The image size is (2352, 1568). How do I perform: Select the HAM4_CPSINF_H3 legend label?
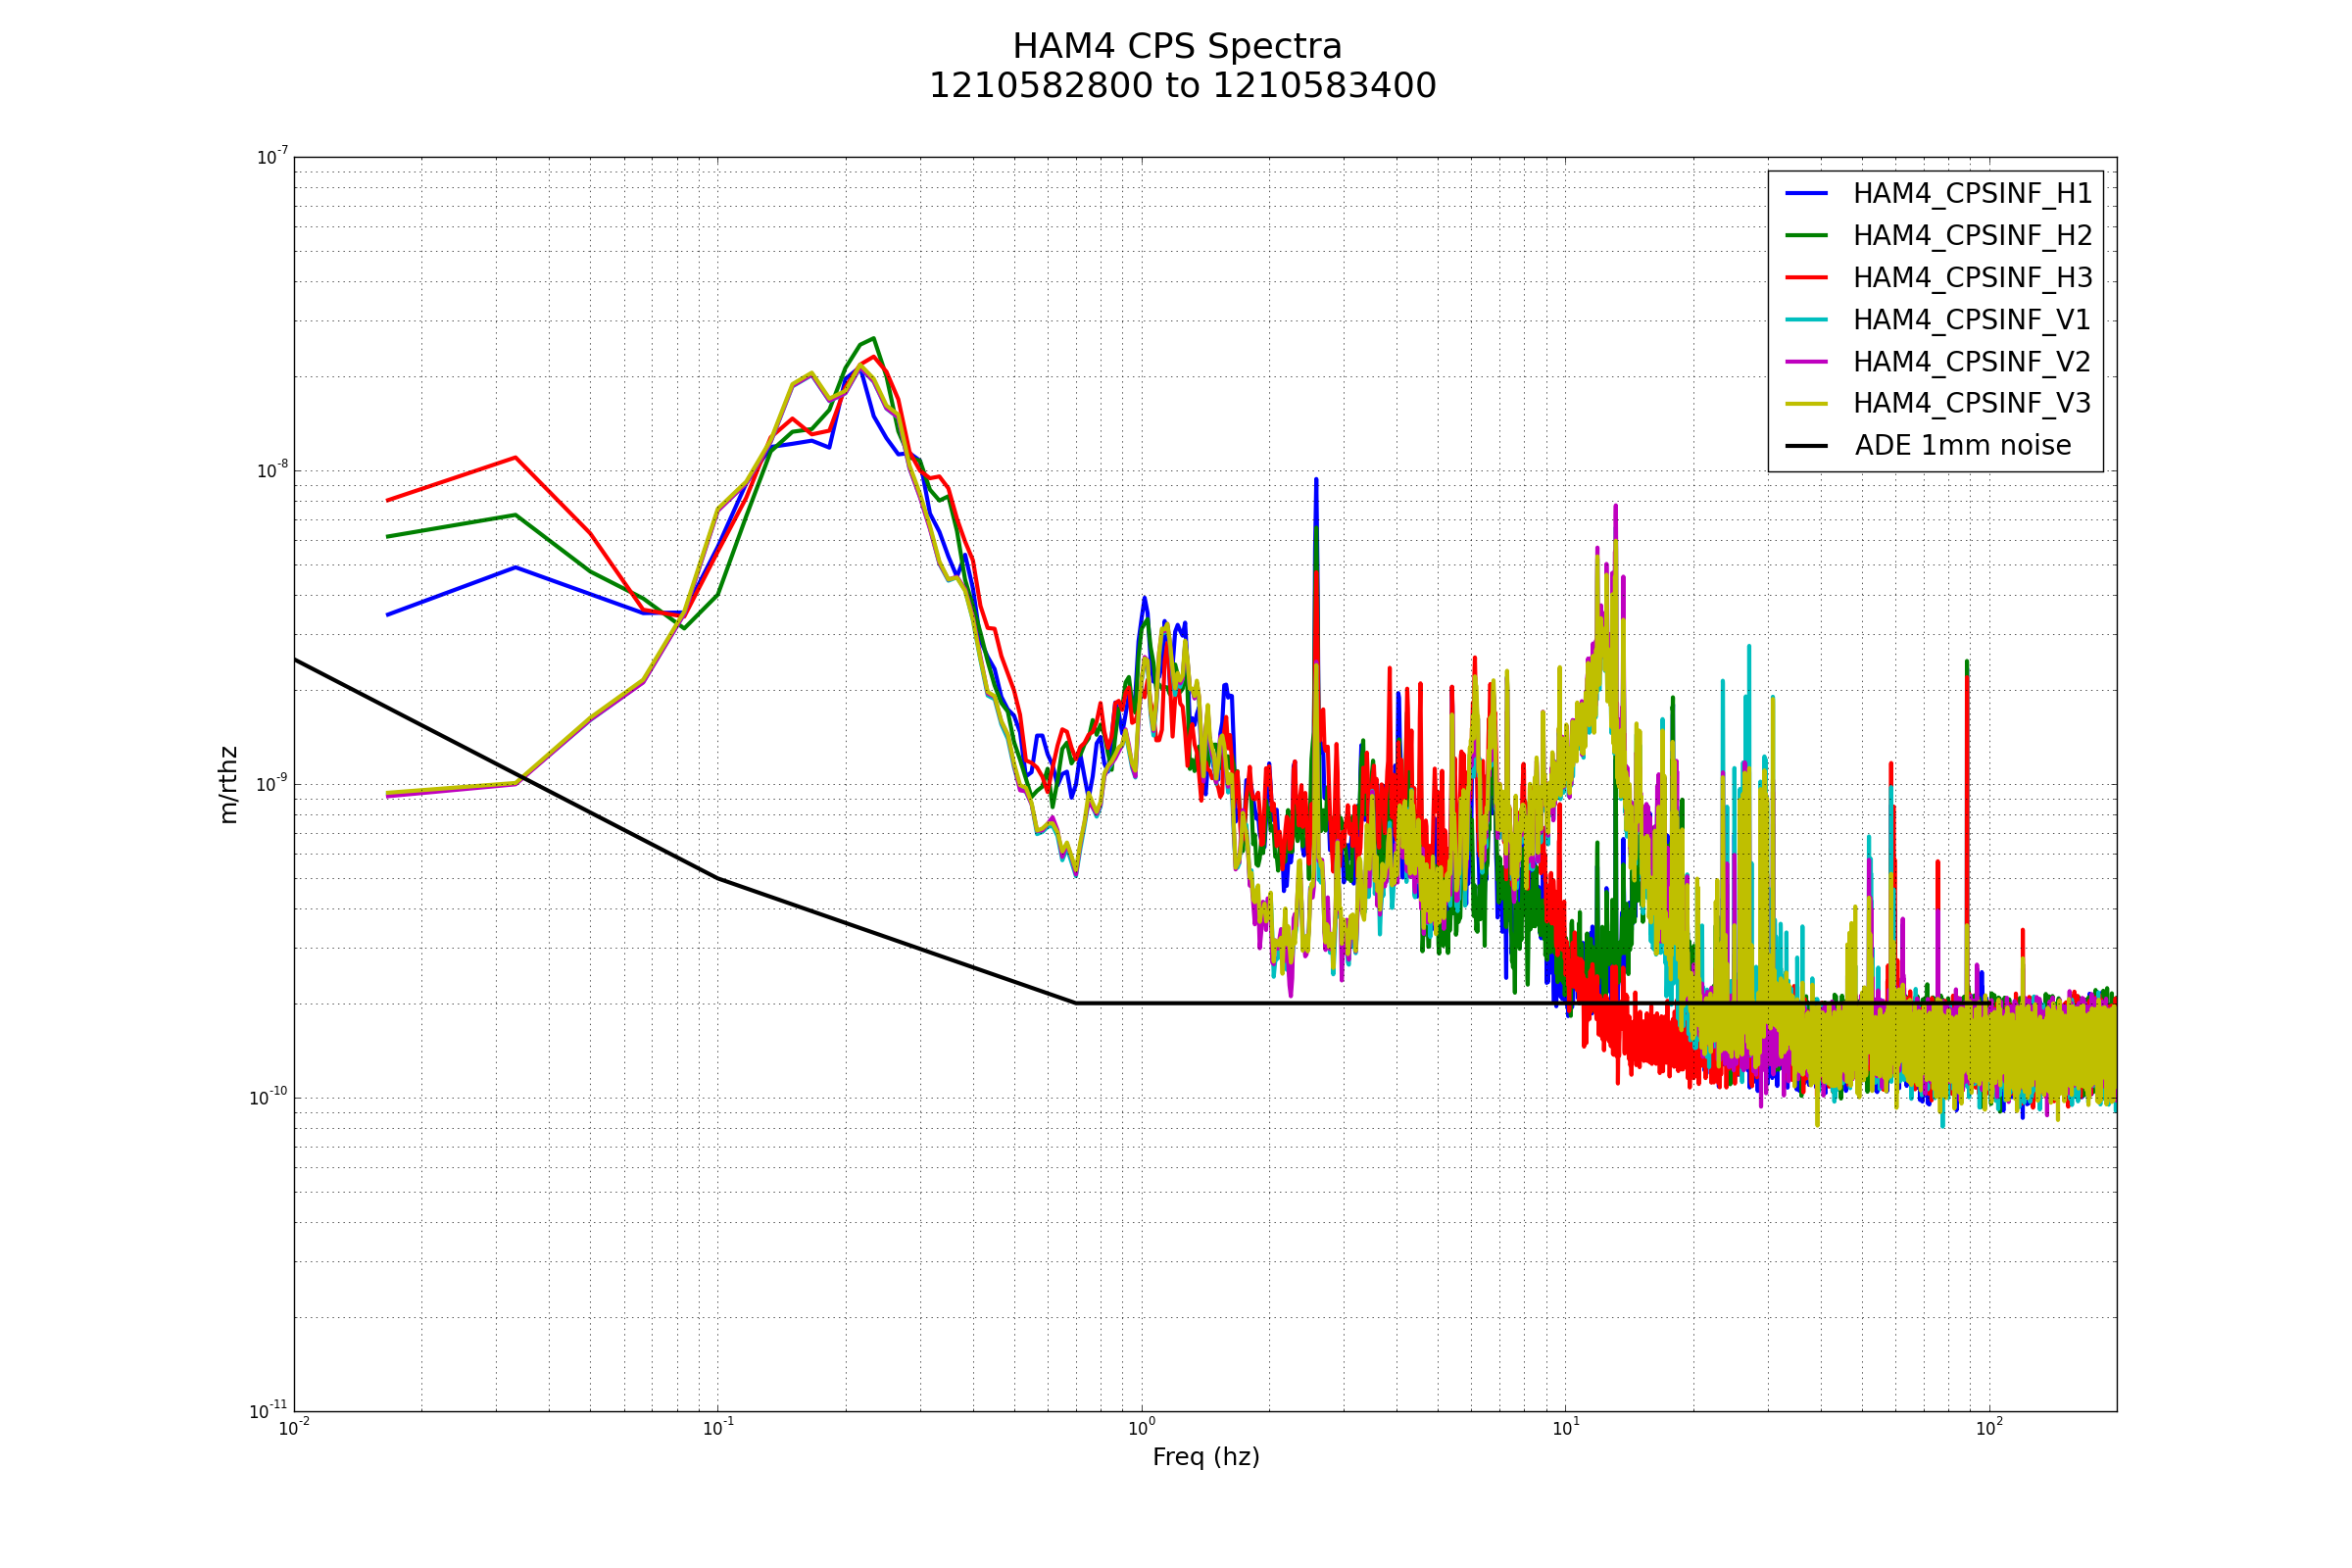point(1972,278)
